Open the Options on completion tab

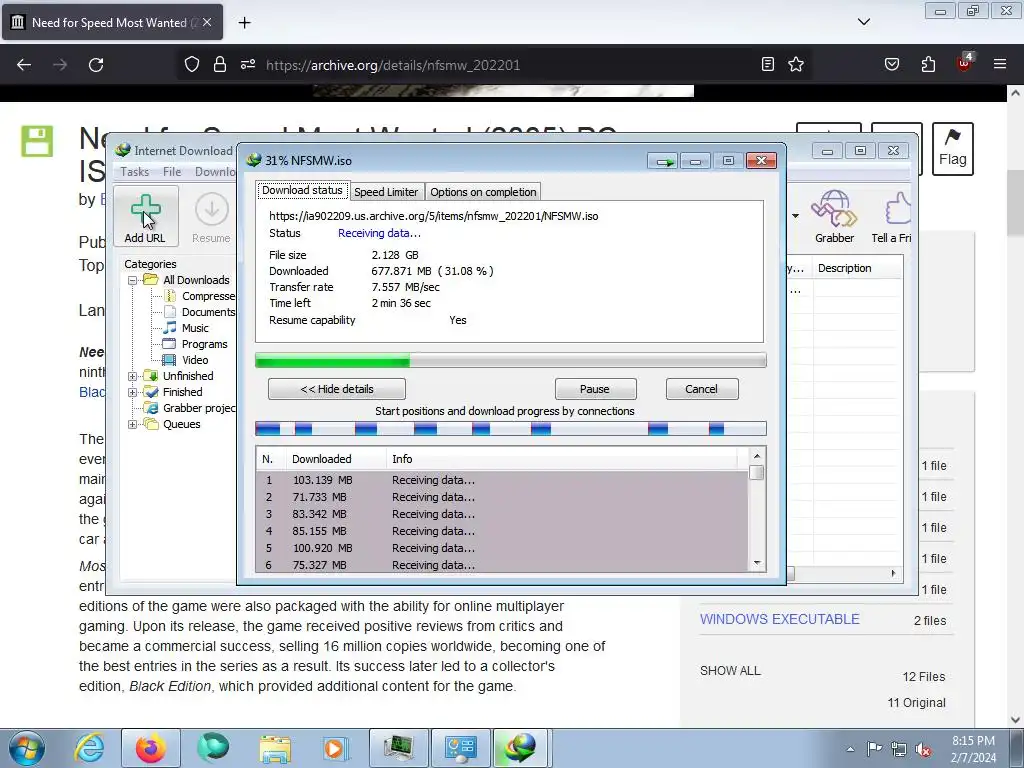[x=483, y=192]
